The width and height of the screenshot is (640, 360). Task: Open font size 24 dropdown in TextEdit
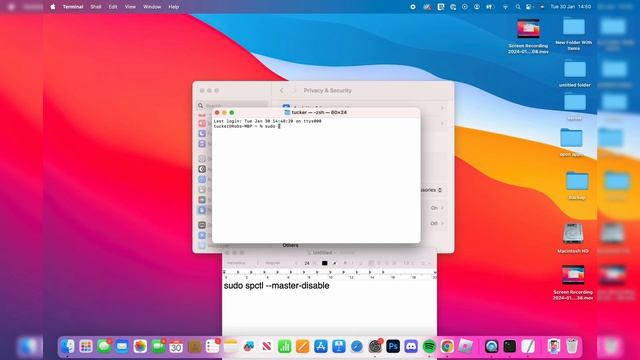pyautogui.click(x=310, y=263)
